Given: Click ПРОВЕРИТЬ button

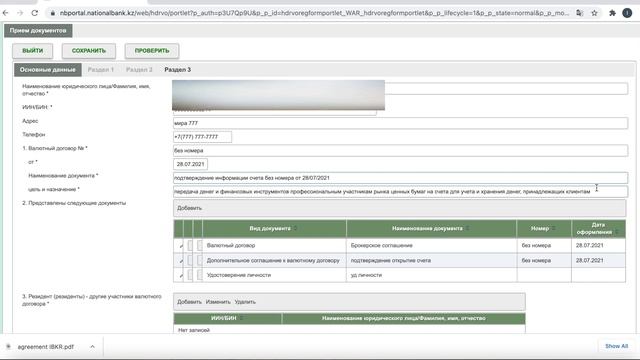Looking at the screenshot, I should tap(152, 51).
